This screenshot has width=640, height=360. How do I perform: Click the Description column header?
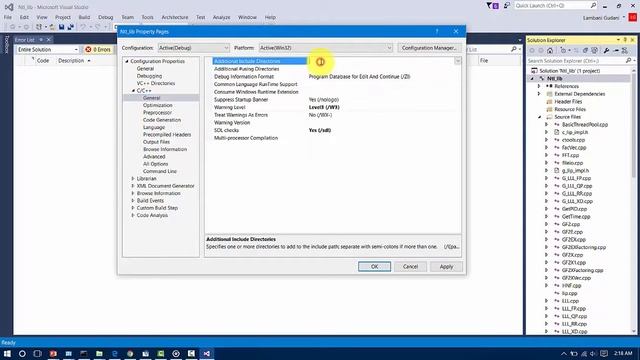[71, 60]
